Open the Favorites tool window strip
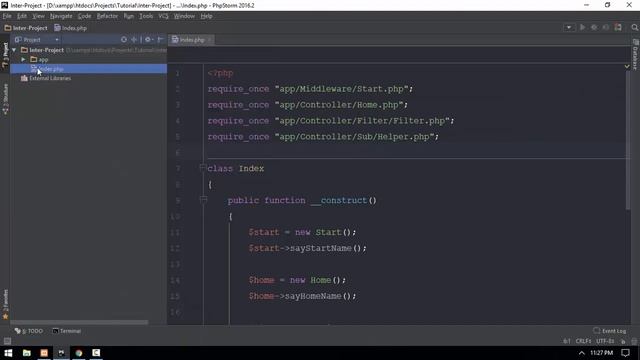The width and height of the screenshot is (640, 360). pyautogui.click(x=5, y=304)
